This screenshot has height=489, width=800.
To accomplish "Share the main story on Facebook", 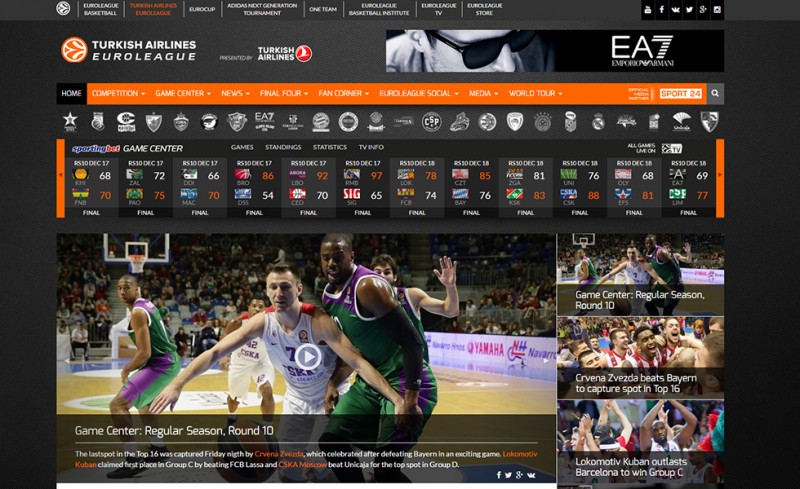I will 498,475.
